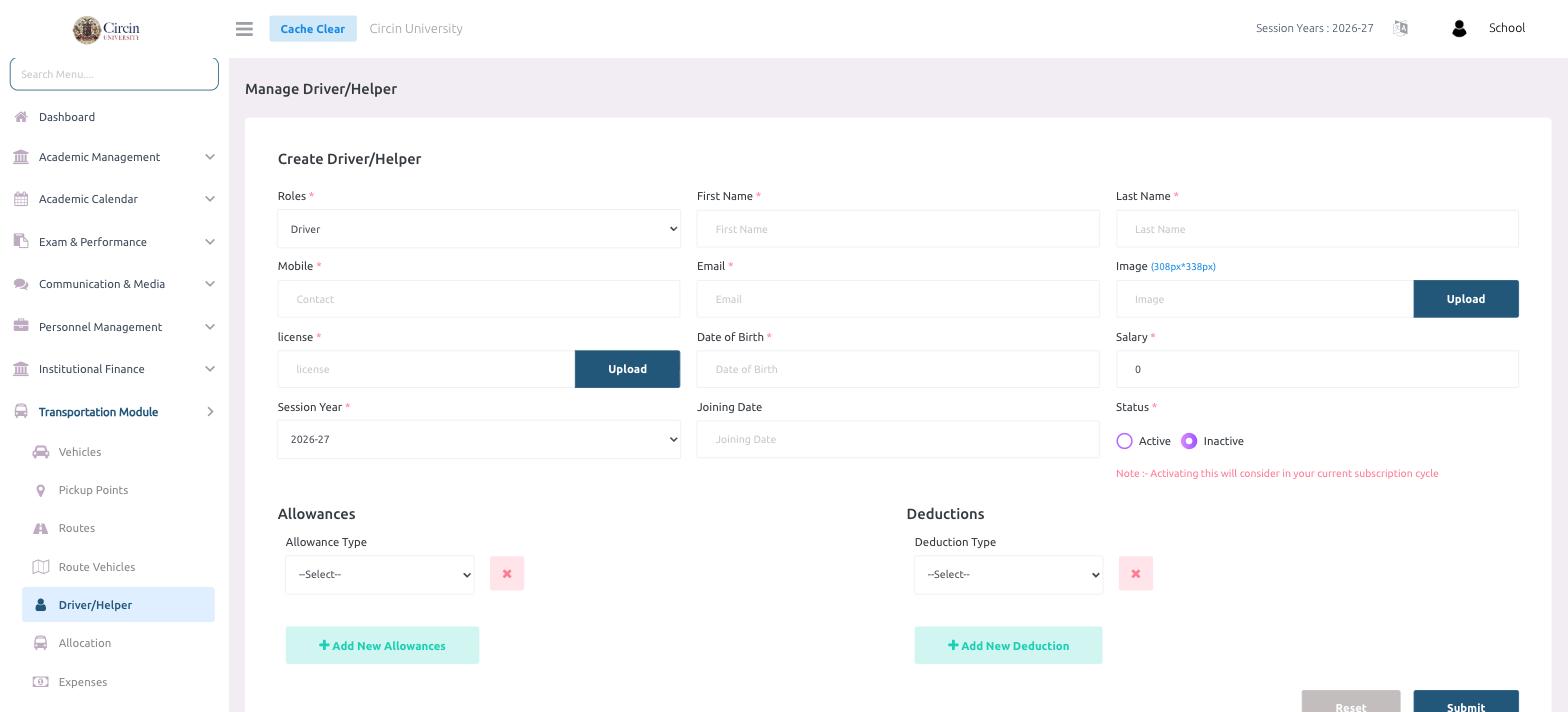Click Add New Allowances button
The width and height of the screenshot is (1568, 712).
pyautogui.click(x=382, y=645)
